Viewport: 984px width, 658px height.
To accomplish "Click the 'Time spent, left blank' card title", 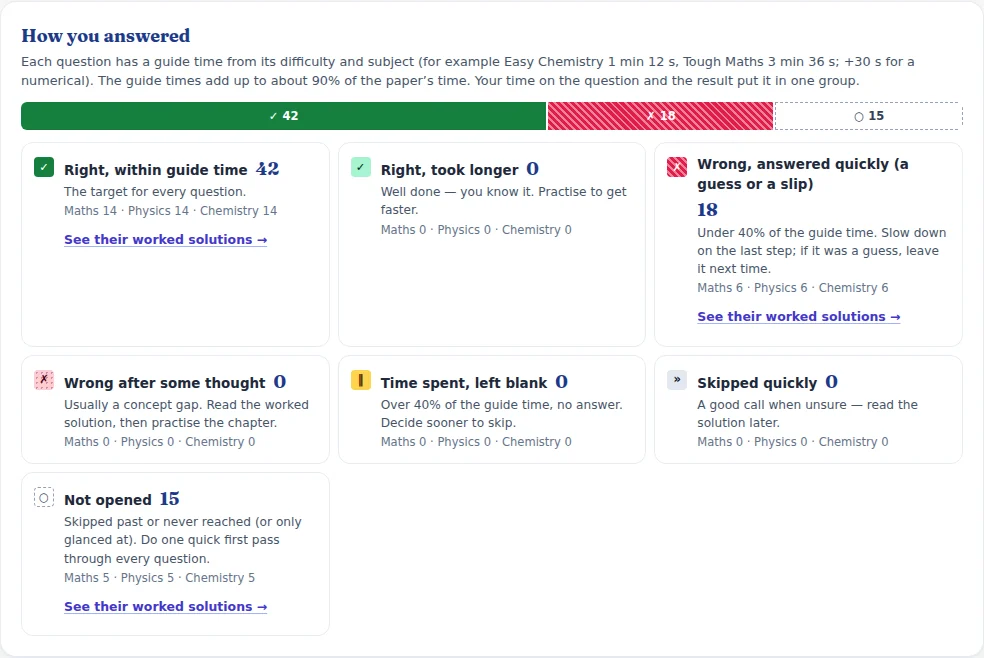I will pos(464,383).
